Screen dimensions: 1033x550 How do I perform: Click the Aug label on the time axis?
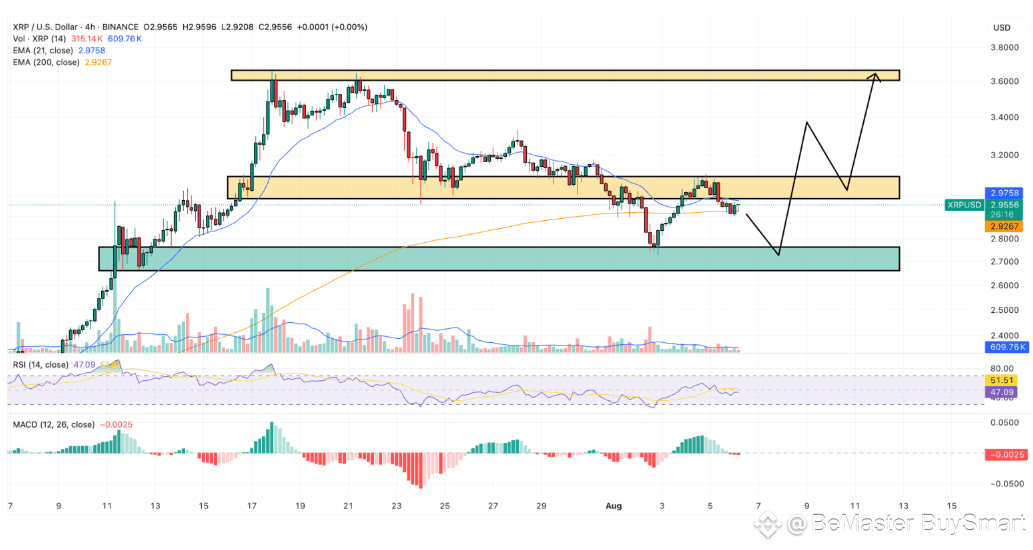(613, 506)
